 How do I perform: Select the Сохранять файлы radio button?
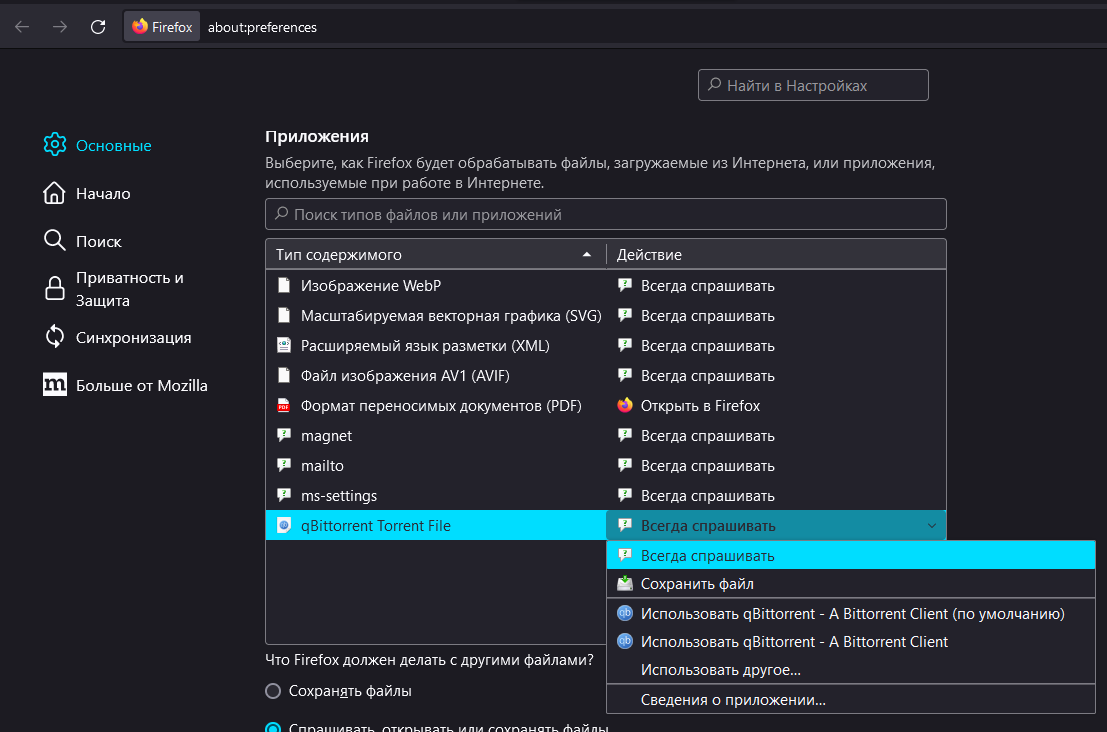[273, 690]
